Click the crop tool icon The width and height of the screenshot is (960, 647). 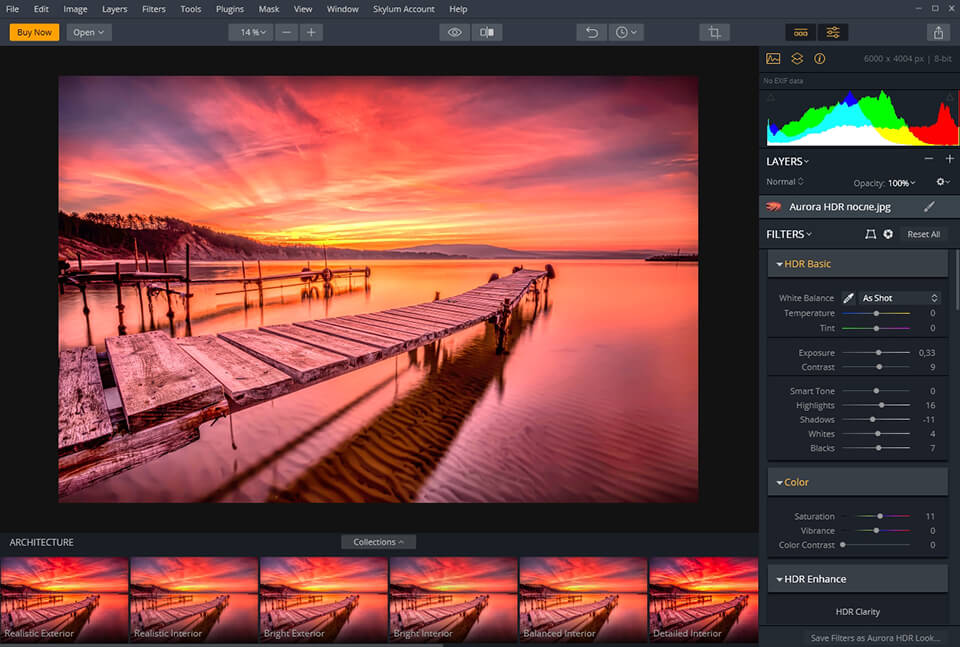[714, 32]
